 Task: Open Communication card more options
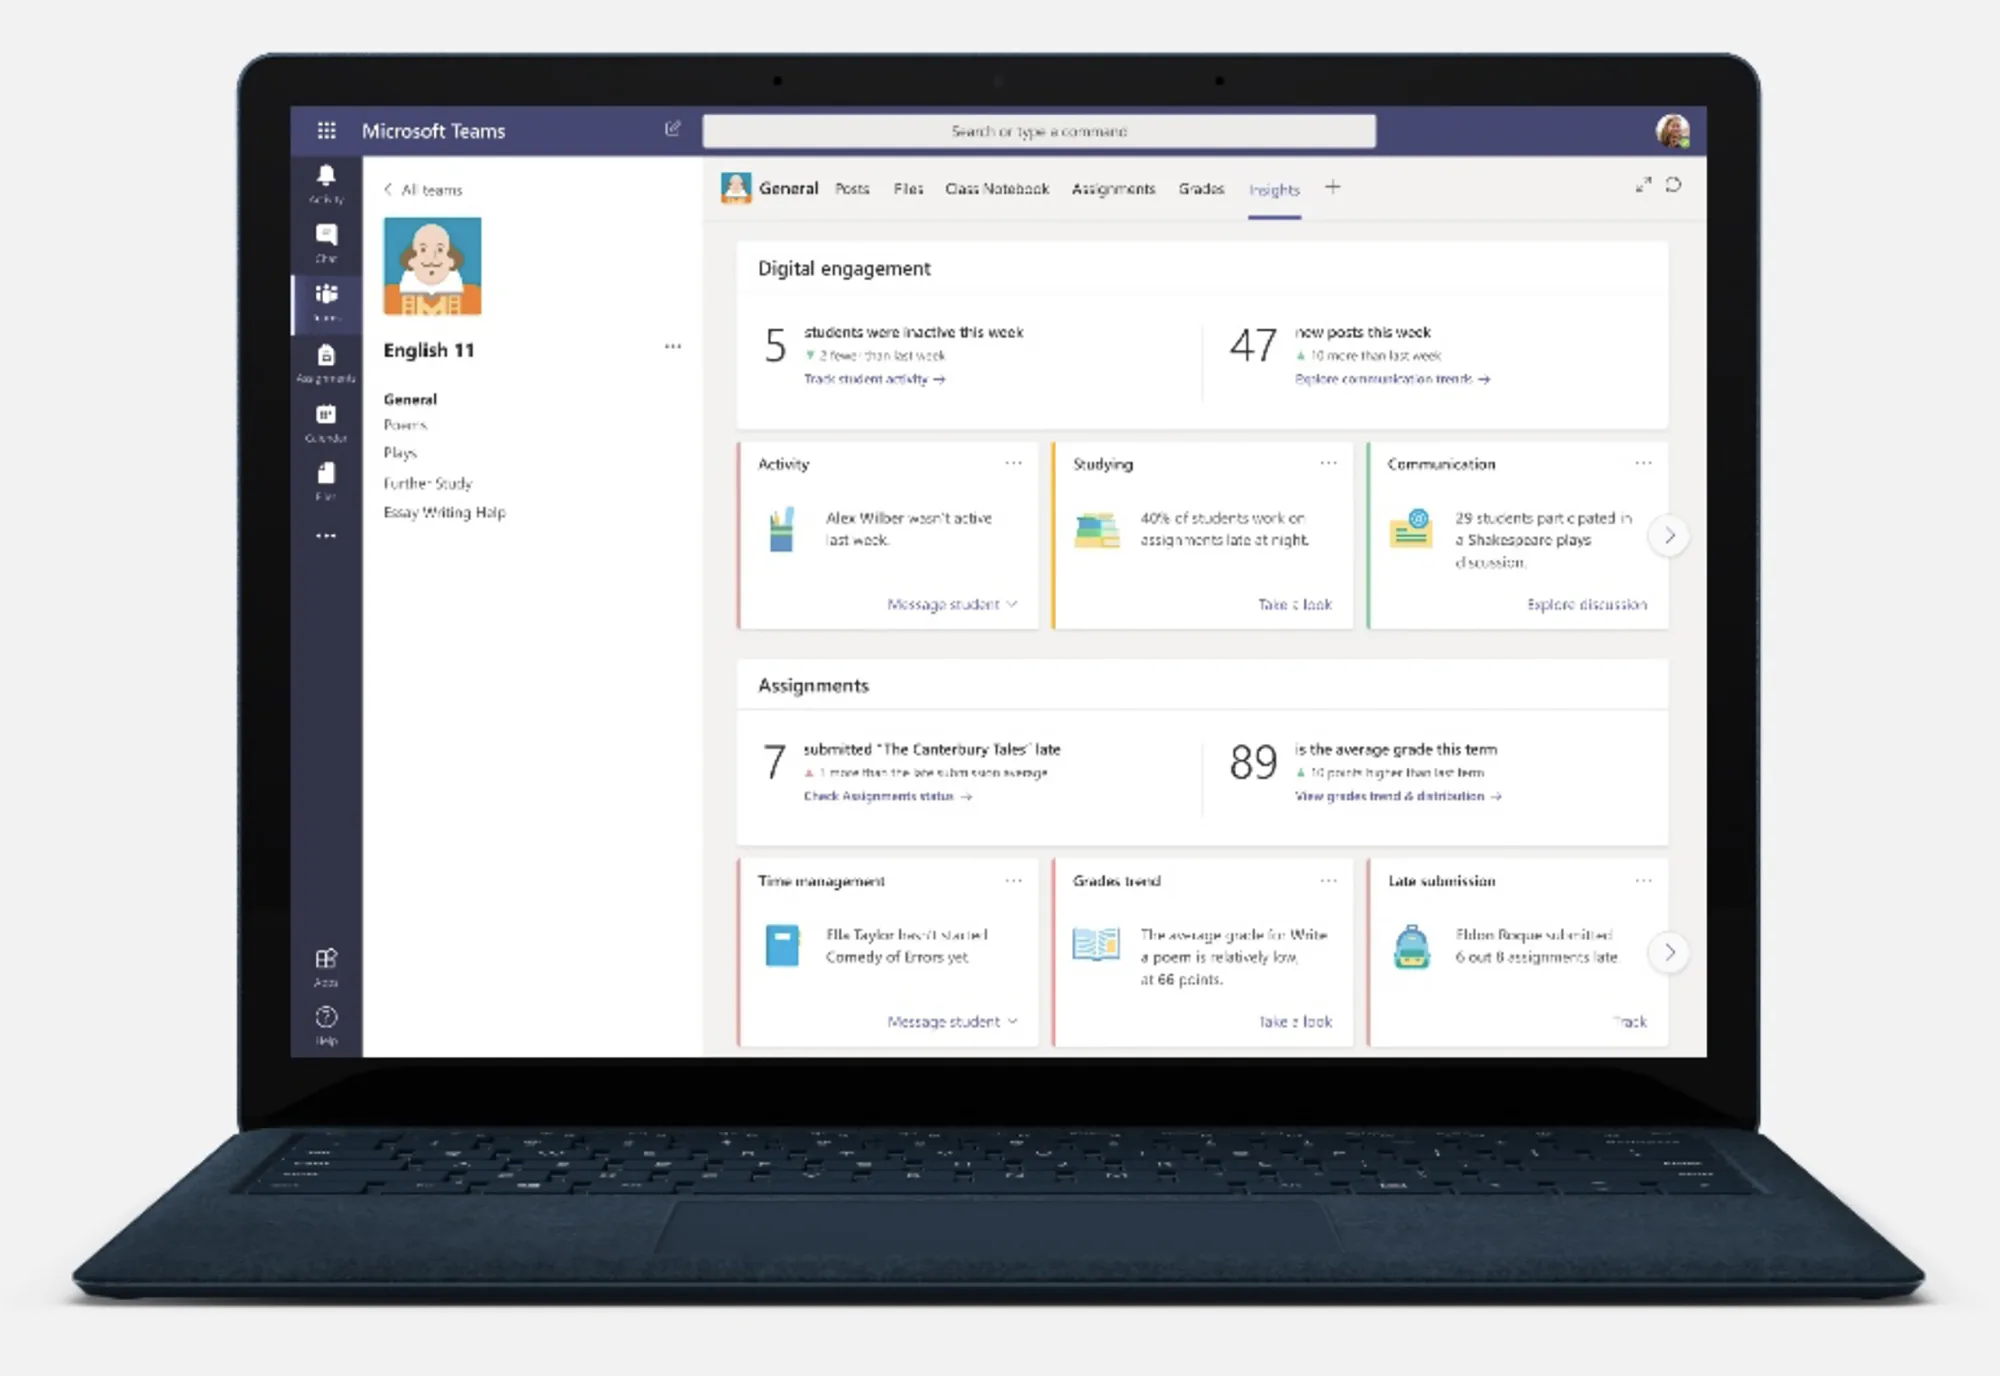(x=1643, y=463)
